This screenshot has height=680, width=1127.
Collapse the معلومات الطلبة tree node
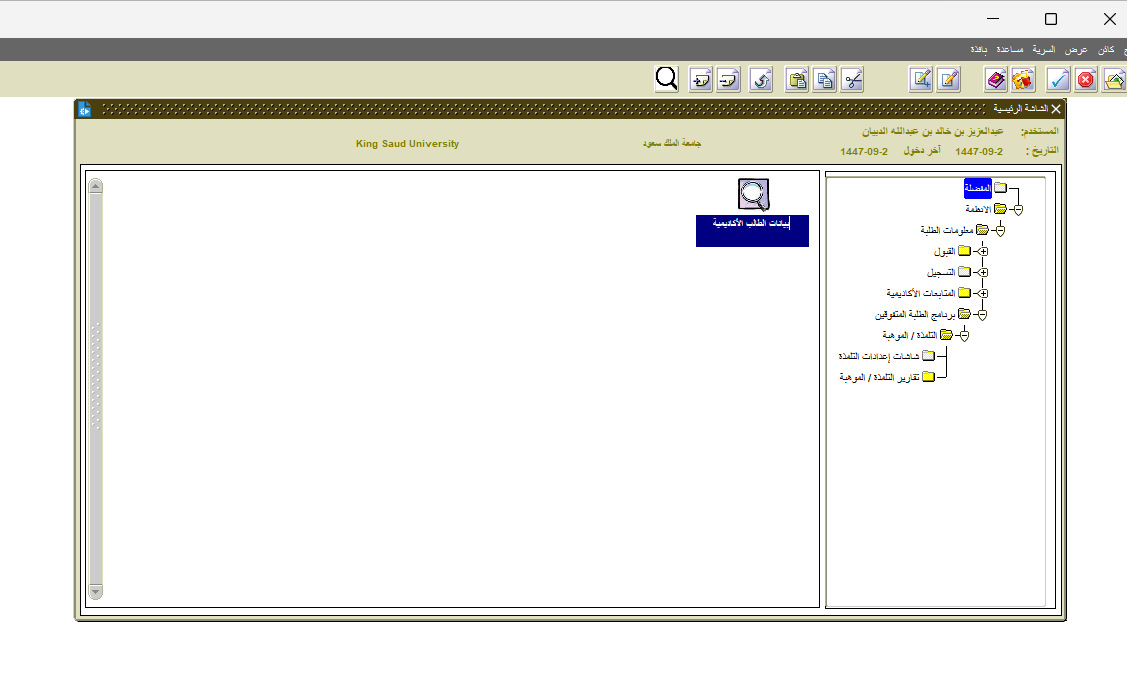click(x=999, y=230)
